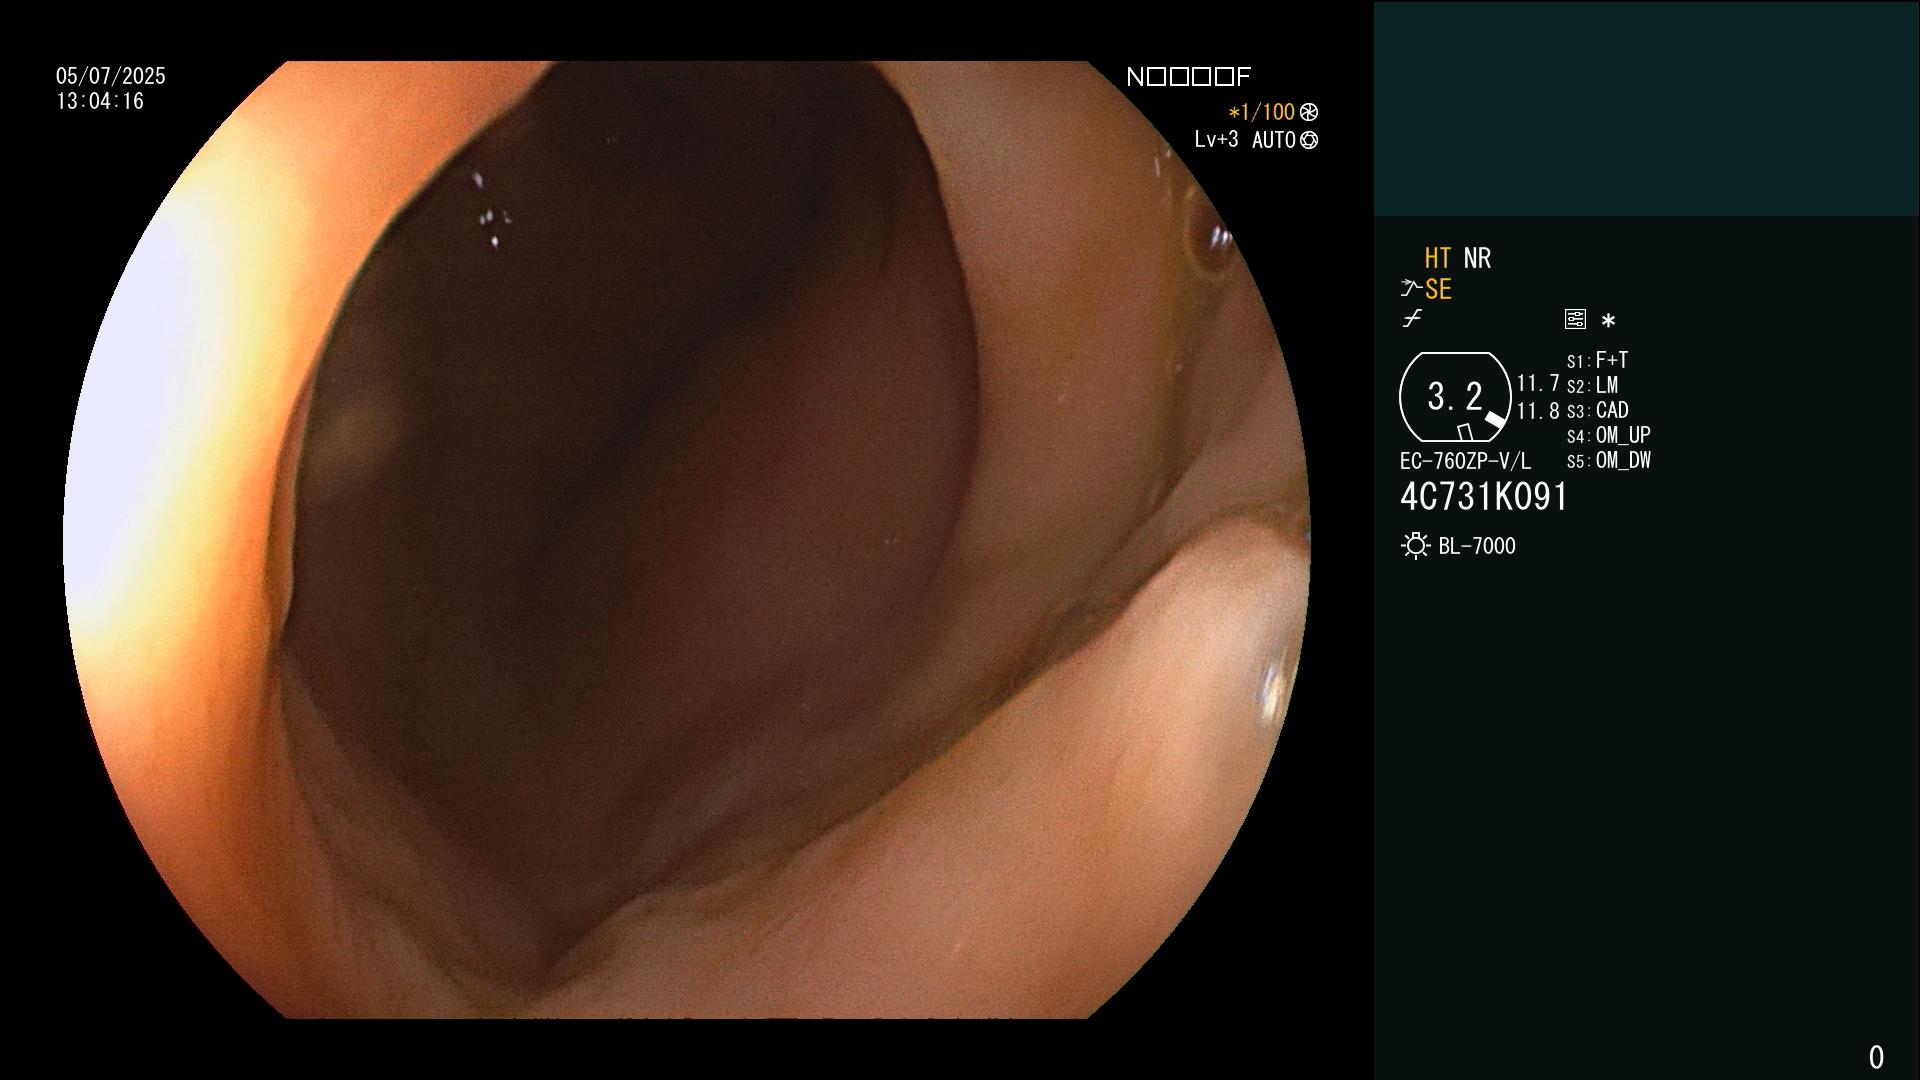The image size is (1920, 1080).
Task: Click the serial number 4C731K091
Action: coord(1484,497)
